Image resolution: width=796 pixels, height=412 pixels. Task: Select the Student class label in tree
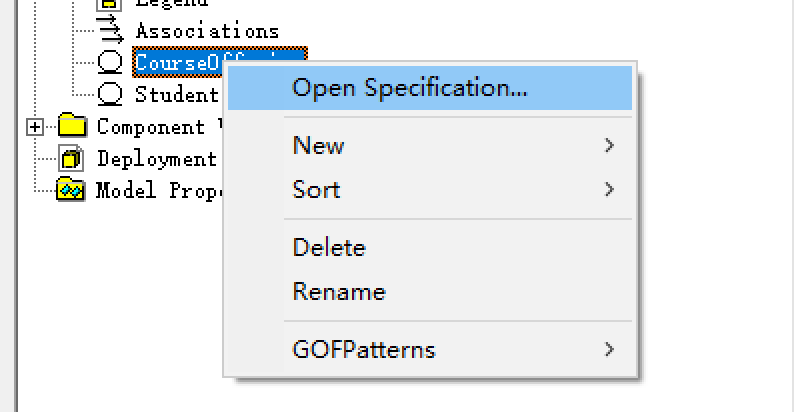(177, 95)
